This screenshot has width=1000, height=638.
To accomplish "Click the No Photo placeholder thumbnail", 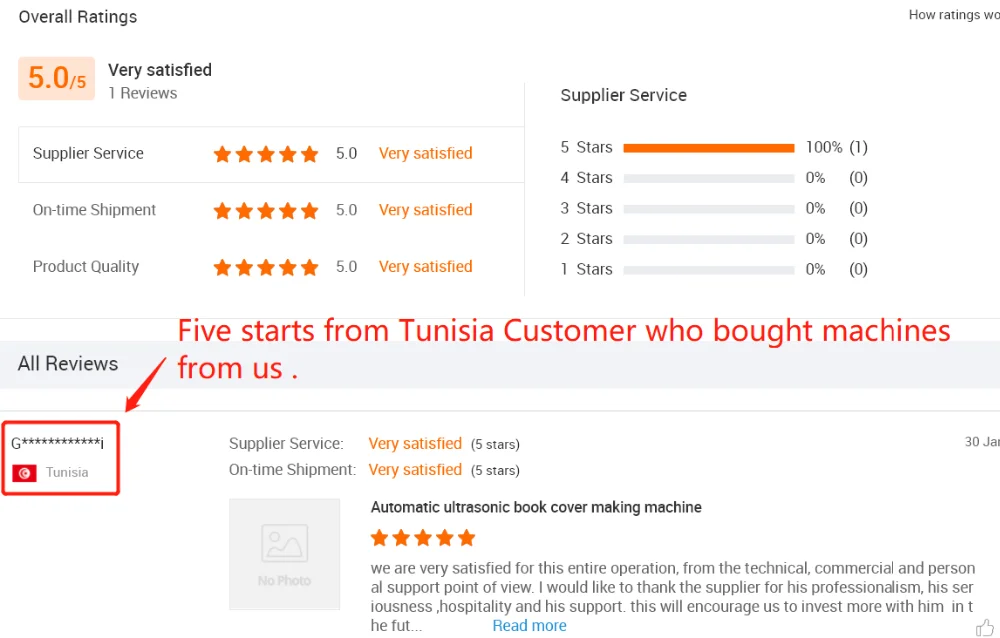I will pyautogui.click(x=284, y=554).
